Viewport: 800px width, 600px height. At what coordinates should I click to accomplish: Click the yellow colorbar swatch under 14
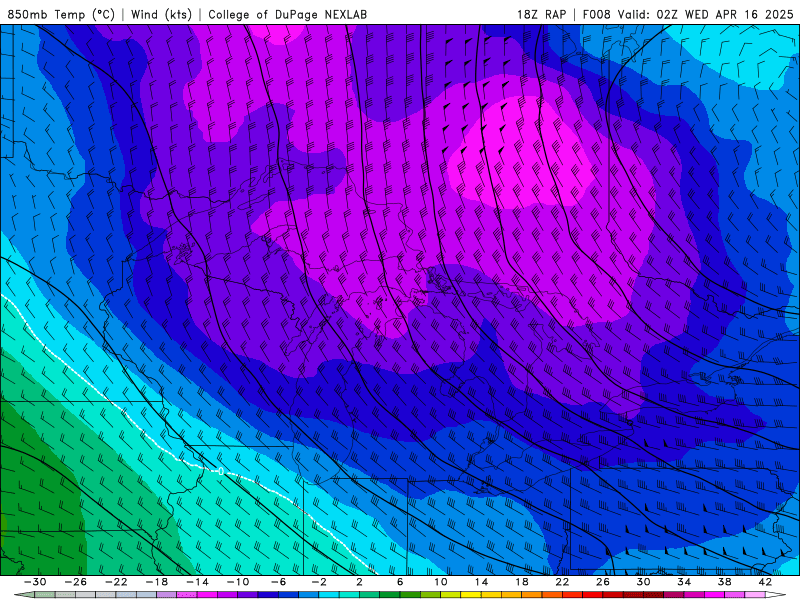point(471,595)
